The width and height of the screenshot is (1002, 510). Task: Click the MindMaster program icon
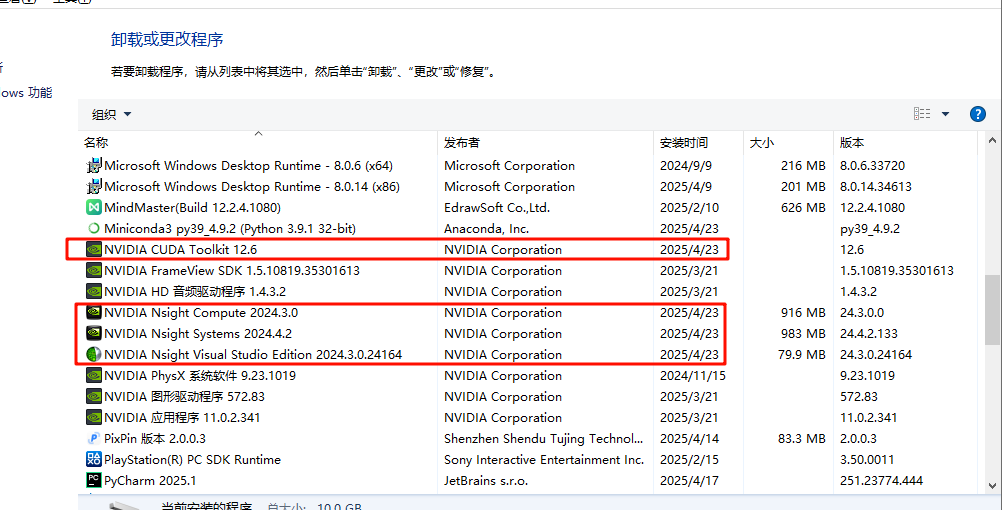(x=94, y=208)
